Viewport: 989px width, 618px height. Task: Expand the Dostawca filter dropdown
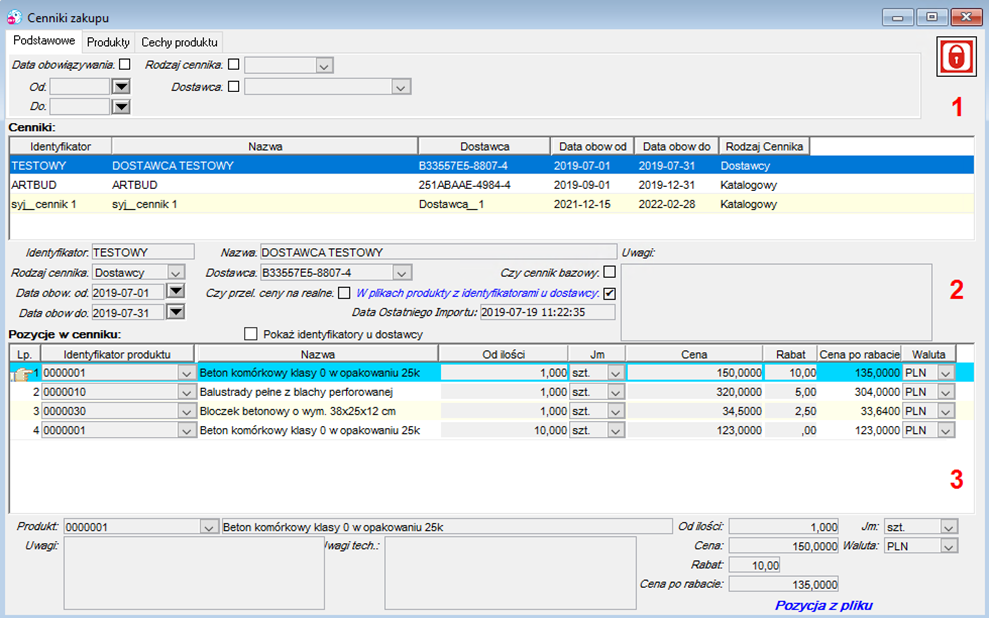(x=401, y=87)
